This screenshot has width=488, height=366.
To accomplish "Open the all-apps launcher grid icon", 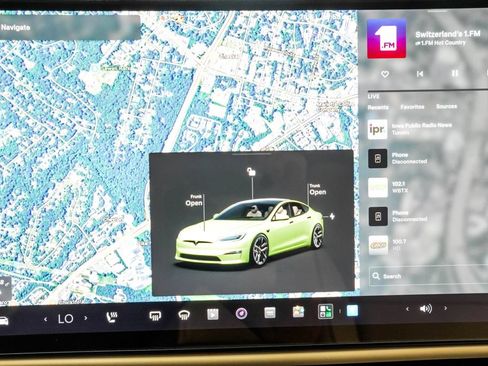I will point(325,312).
